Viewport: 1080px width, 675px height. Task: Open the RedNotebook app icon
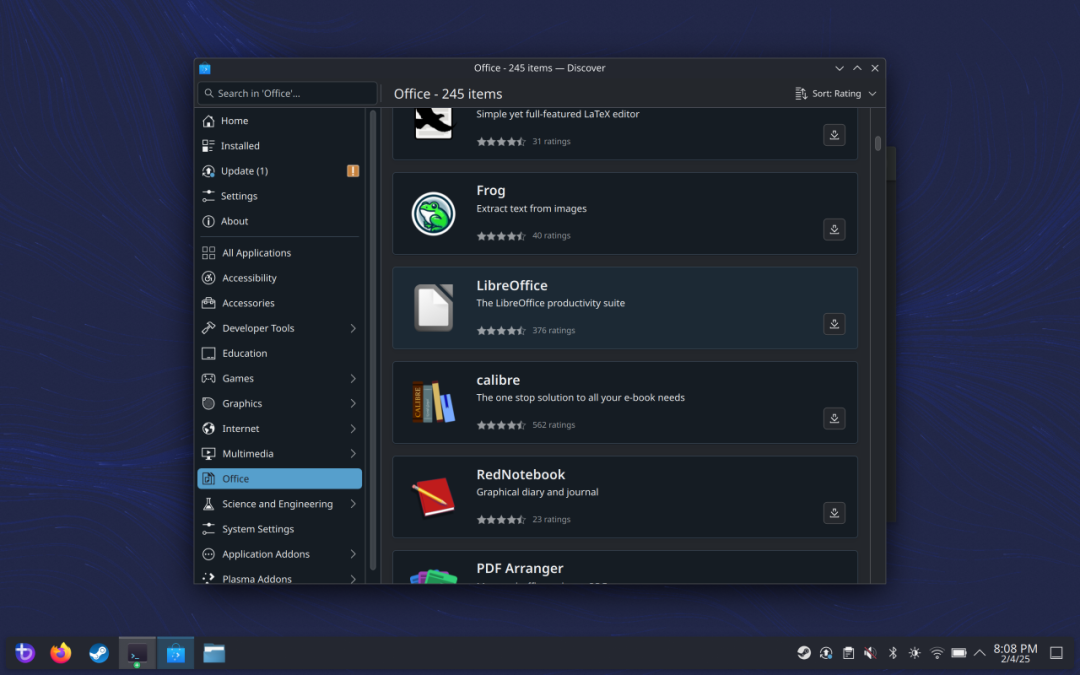coord(433,497)
